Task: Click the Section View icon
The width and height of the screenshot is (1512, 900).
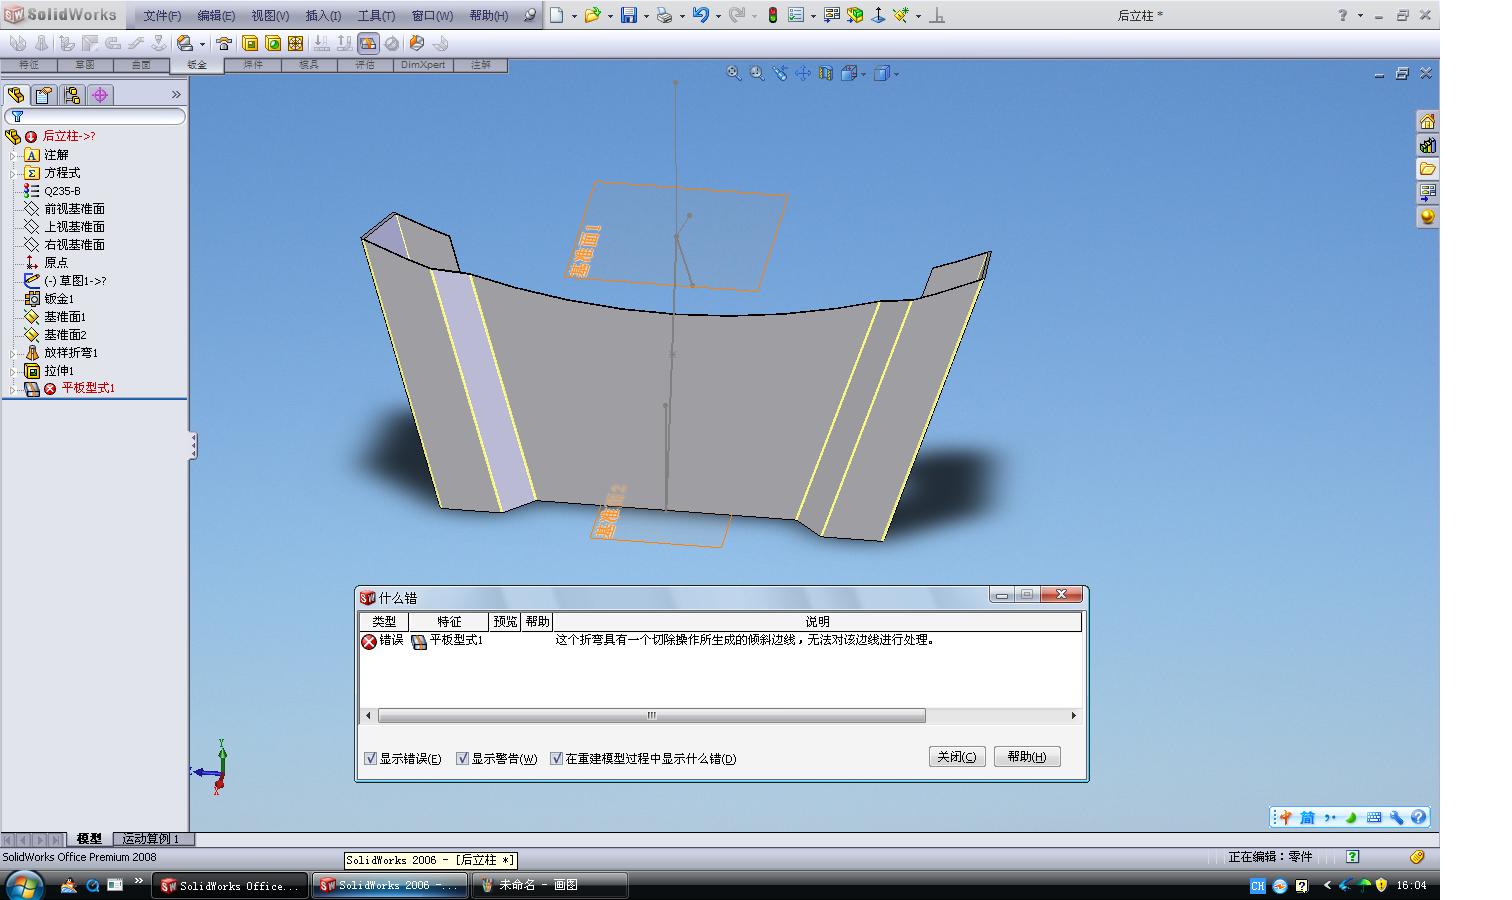Action: 826,73
